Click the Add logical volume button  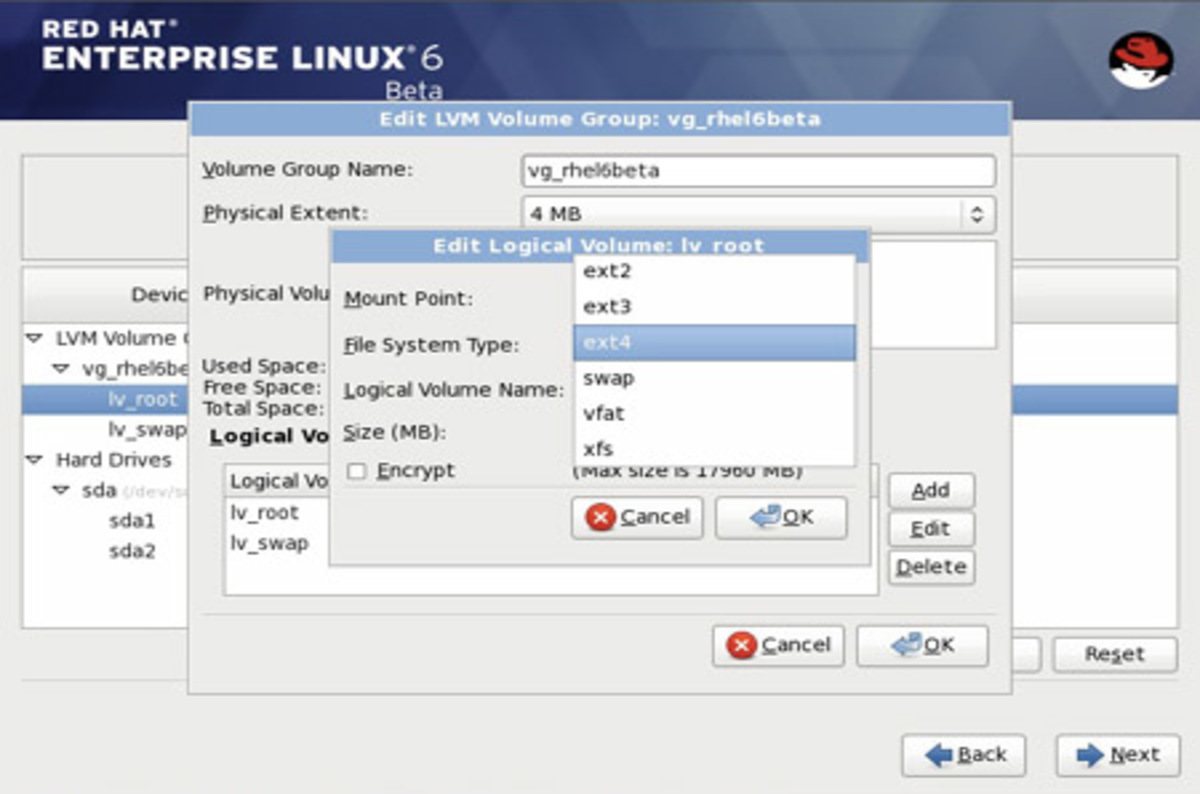pyautogui.click(x=931, y=491)
